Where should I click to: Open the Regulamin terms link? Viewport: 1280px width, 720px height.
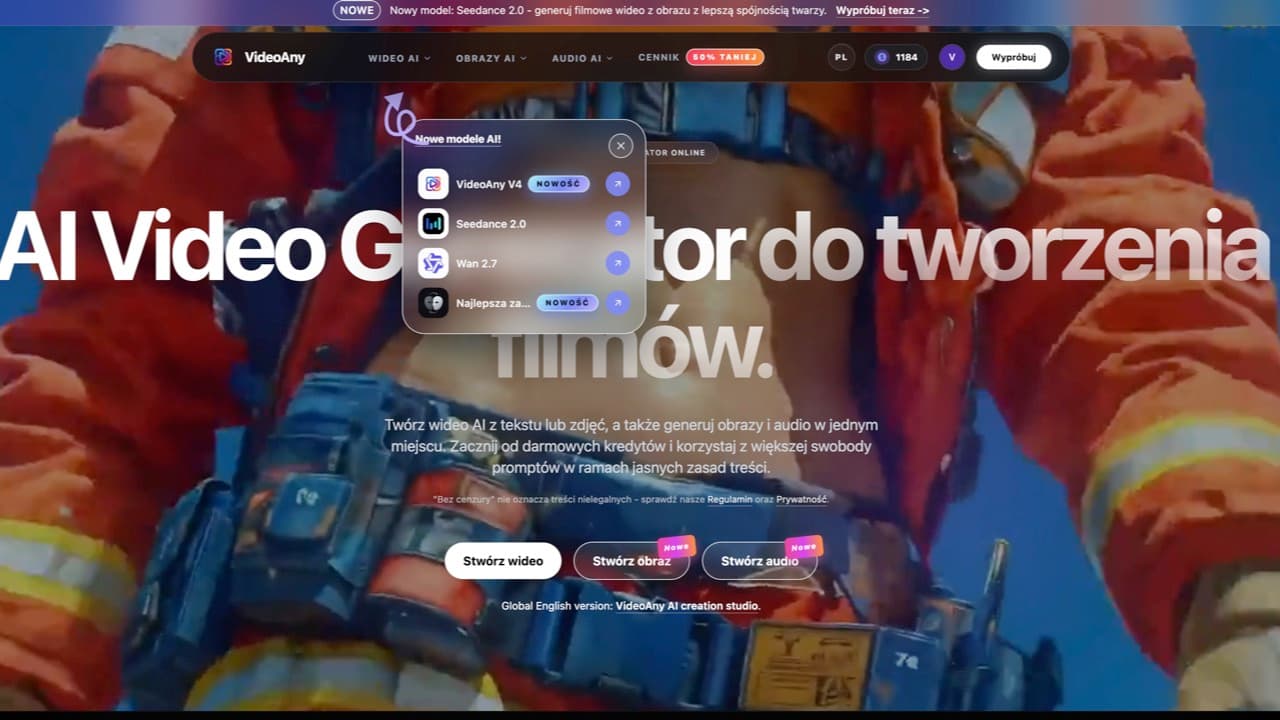click(x=729, y=499)
